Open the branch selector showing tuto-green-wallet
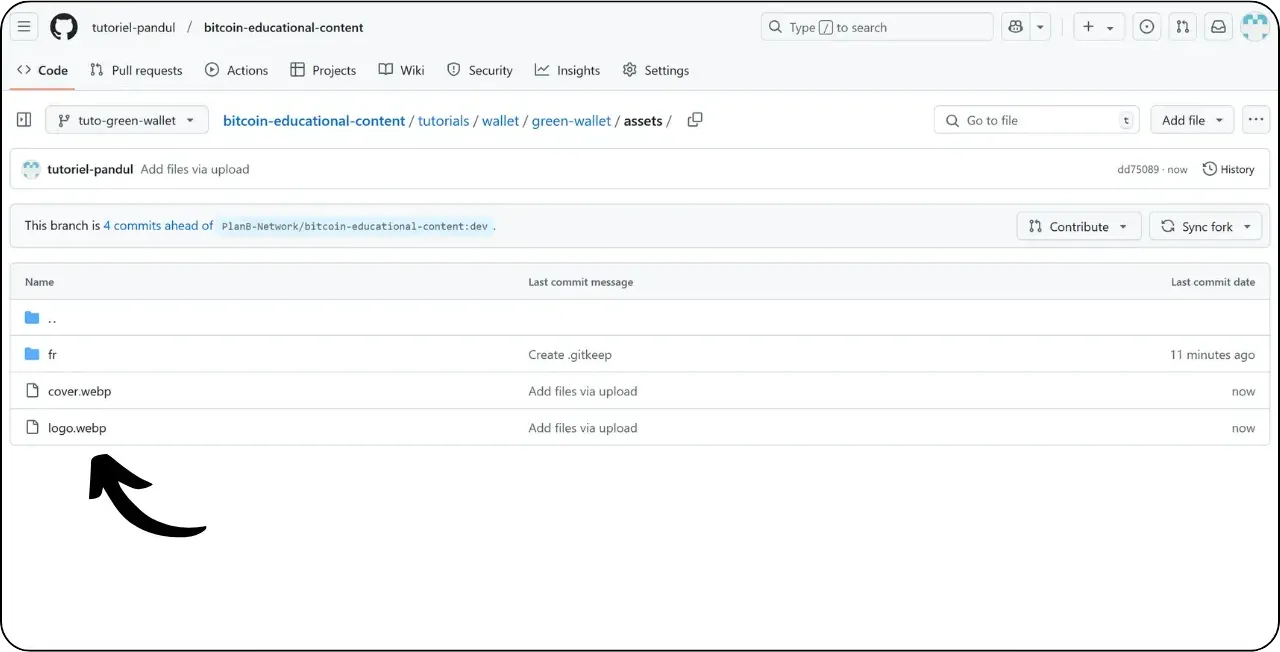The width and height of the screenshot is (1280, 652). tap(126, 119)
